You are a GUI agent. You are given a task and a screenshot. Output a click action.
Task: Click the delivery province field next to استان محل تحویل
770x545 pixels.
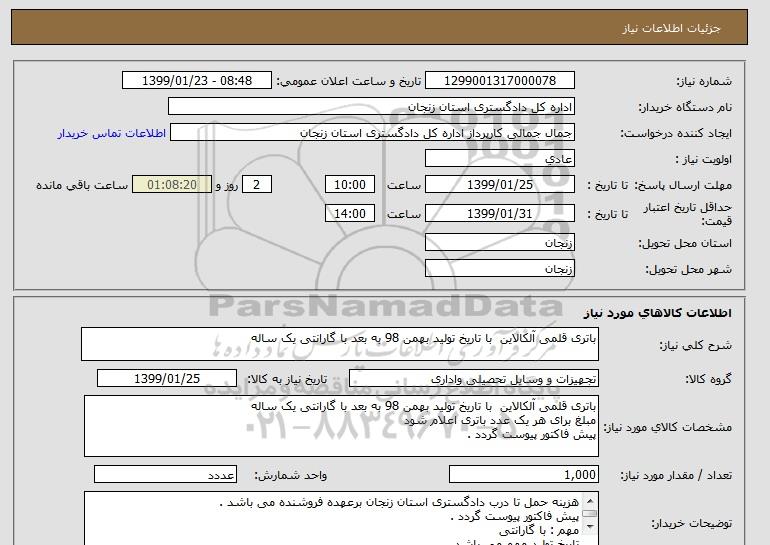coord(499,243)
